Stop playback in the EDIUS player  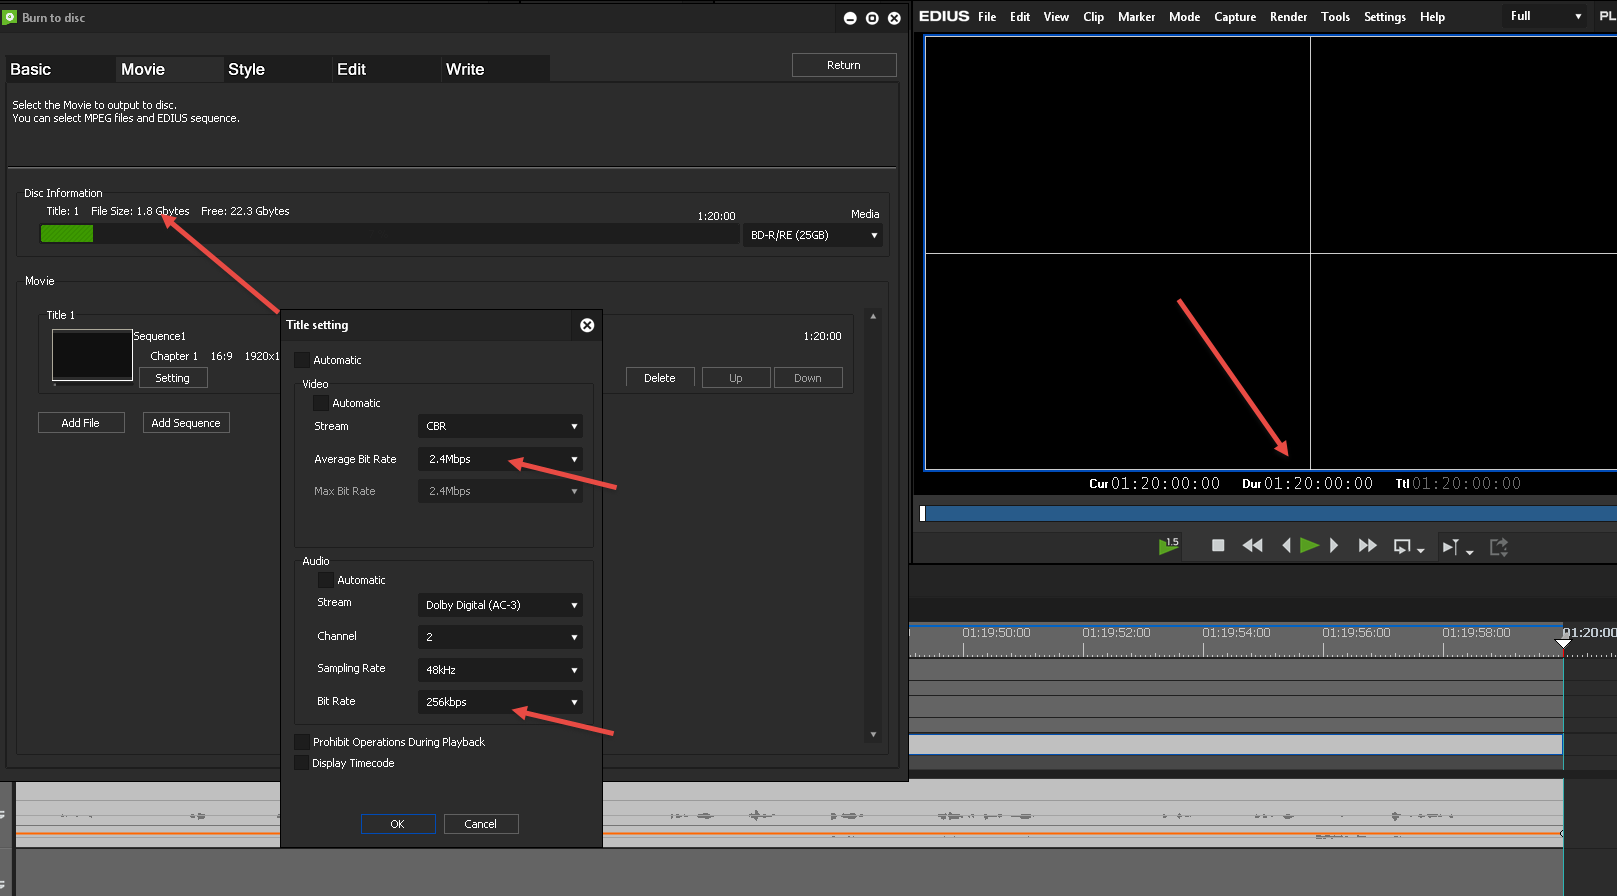tap(1218, 546)
